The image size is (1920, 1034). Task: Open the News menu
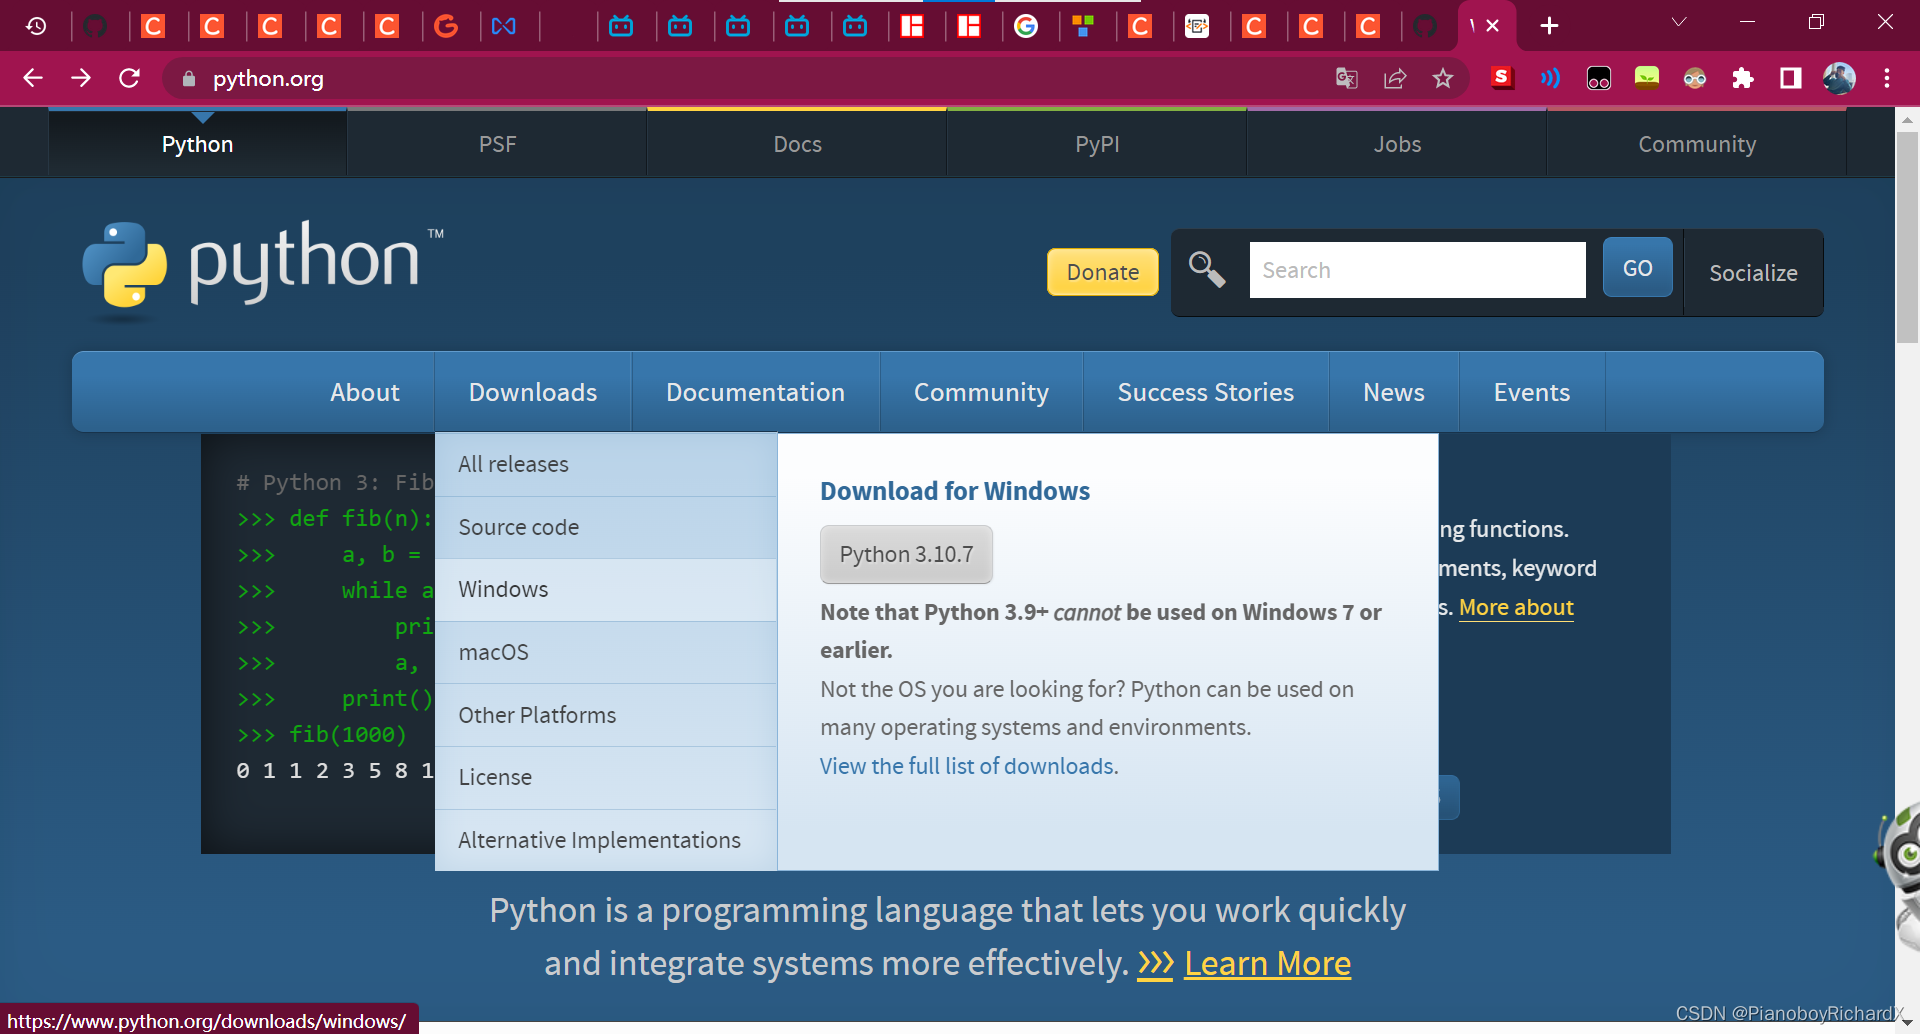point(1393,392)
